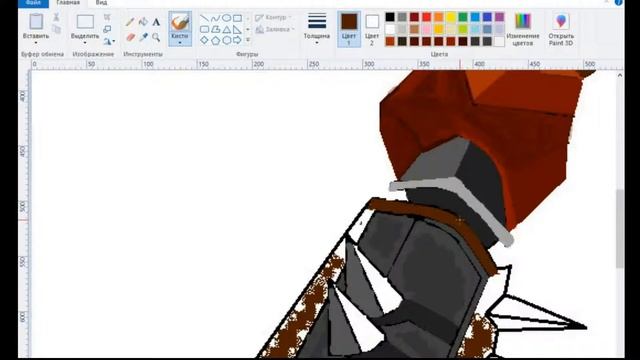Pick the first custom orange-brown swatch
Screen dimensions: 640x360
[390, 41]
